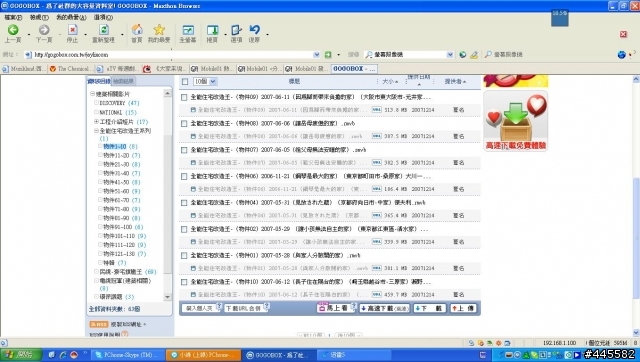Check the box for 物件10 2007-06-12 file
Image resolution: width=640 pixels, height=362 pixels.
184,282
